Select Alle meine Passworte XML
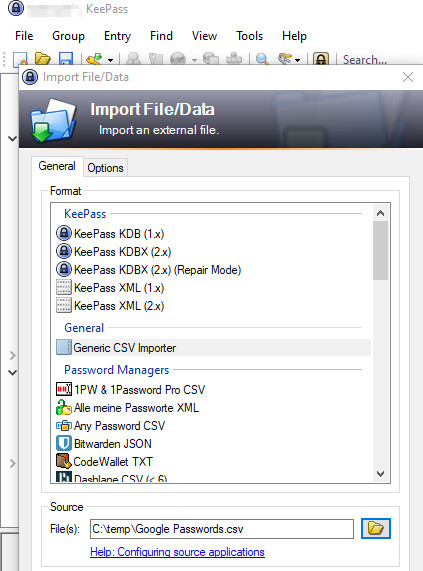 137,408
